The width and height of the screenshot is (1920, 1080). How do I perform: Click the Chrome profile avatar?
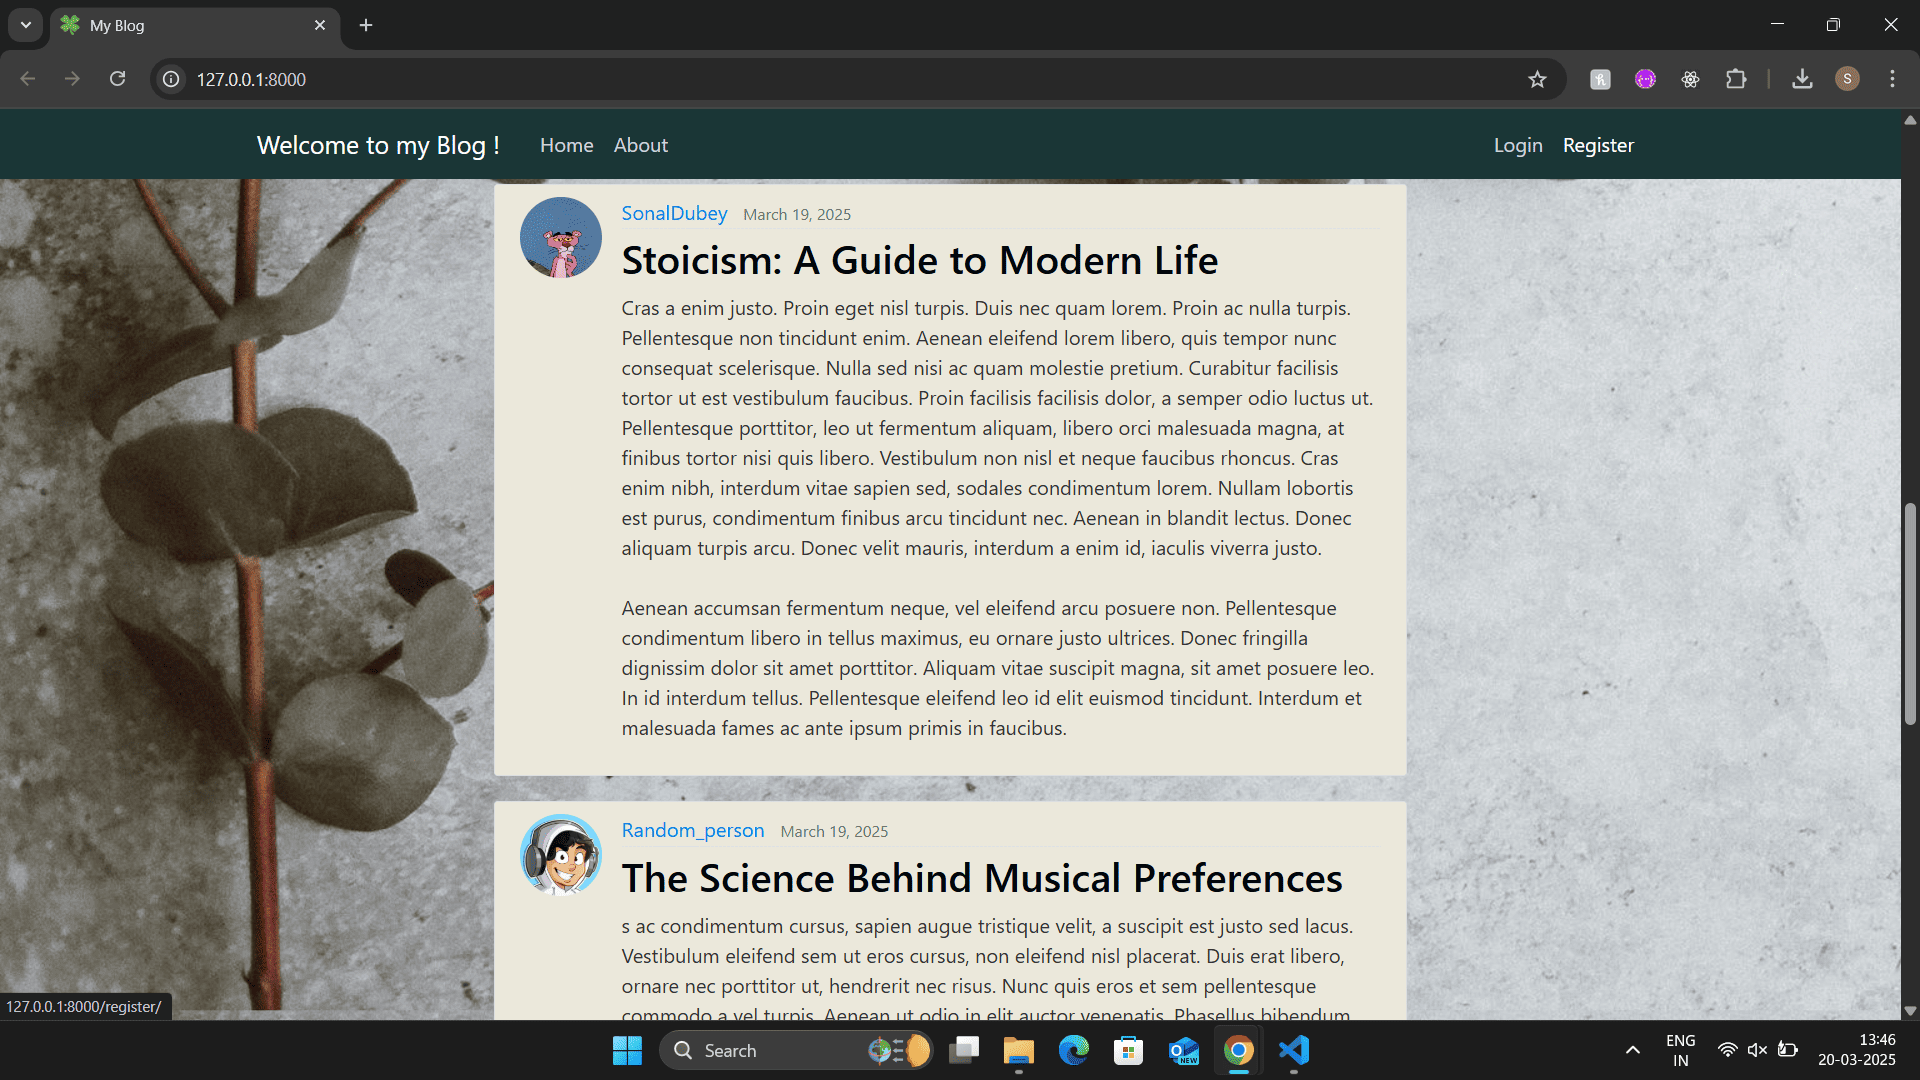pos(1847,79)
